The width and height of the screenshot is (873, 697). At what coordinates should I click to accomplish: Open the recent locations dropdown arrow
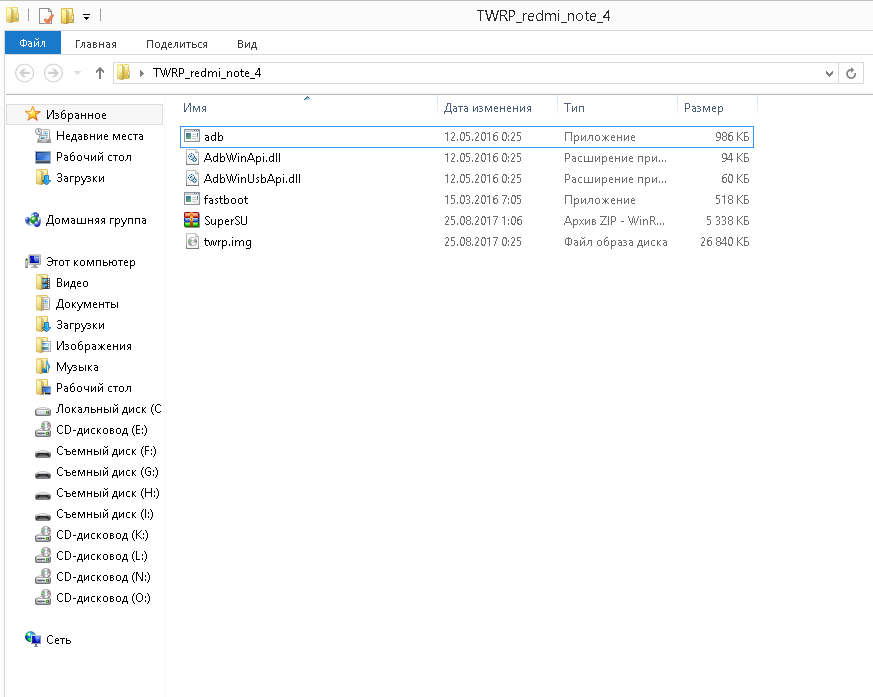pyautogui.click(x=78, y=73)
